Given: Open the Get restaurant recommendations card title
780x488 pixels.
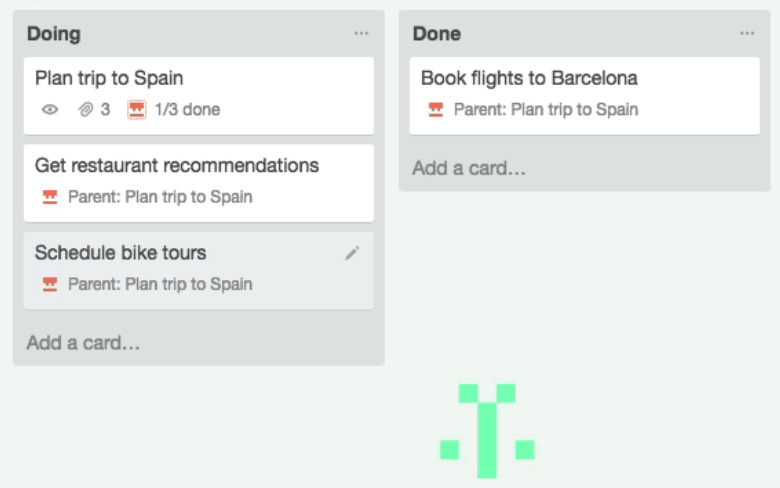Looking at the screenshot, I should click(177, 165).
